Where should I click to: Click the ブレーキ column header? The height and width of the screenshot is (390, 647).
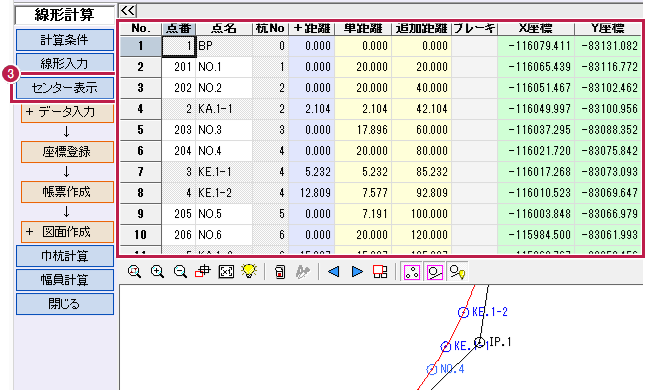tap(475, 28)
